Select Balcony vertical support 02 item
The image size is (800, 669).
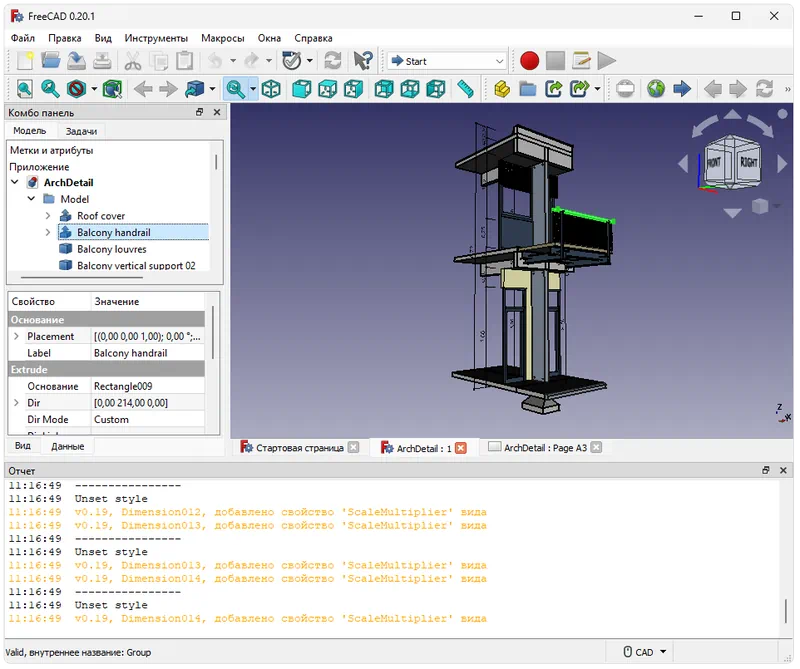click(x=136, y=265)
